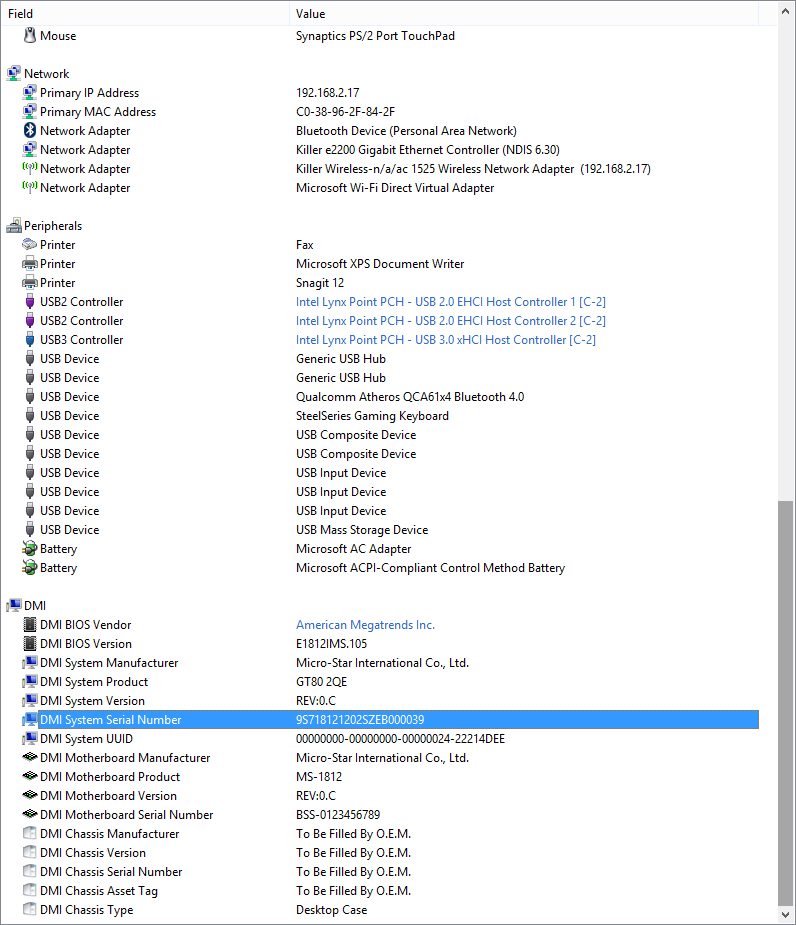Click the Mouse row icon
The height and width of the screenshot is (925, 796).
click(30, 35)
